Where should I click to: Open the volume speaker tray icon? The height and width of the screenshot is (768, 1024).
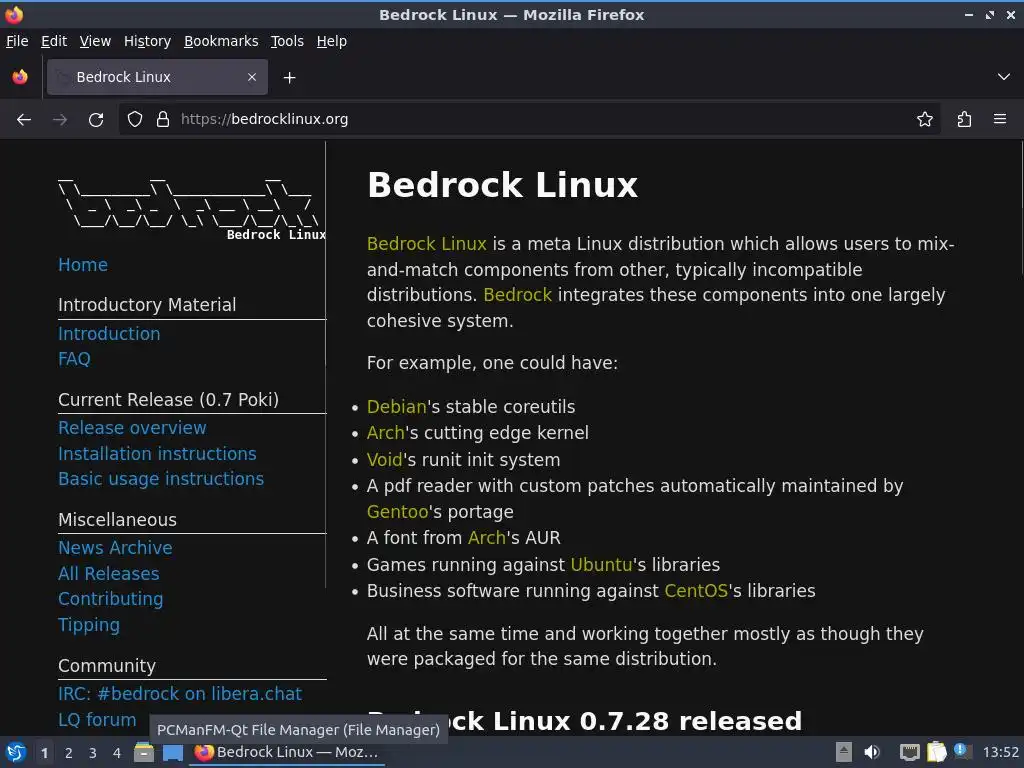872,753
